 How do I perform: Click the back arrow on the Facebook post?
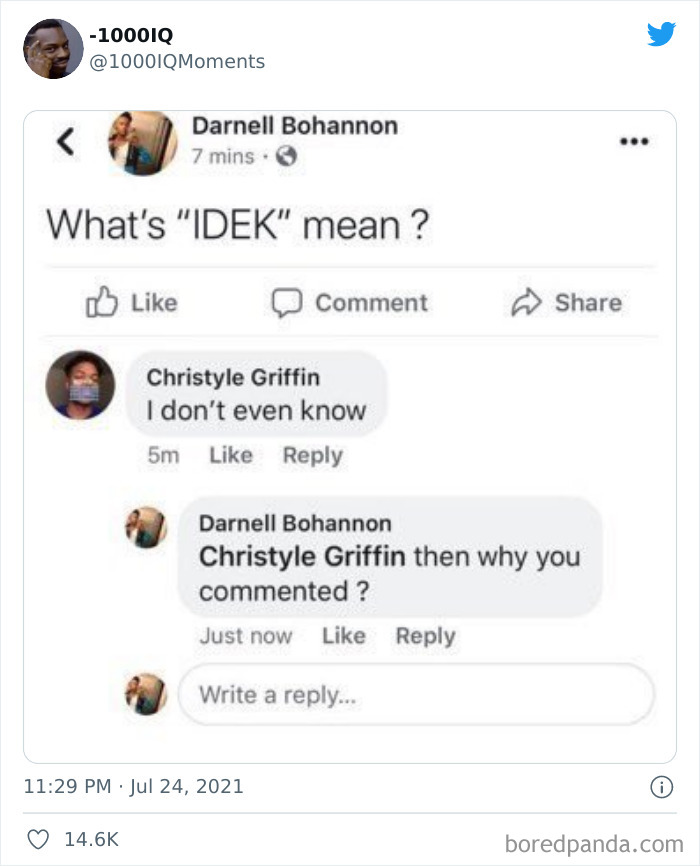point(64,141)
